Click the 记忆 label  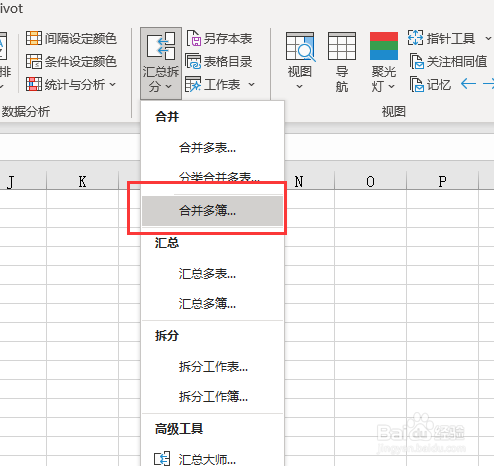point(439,84)
